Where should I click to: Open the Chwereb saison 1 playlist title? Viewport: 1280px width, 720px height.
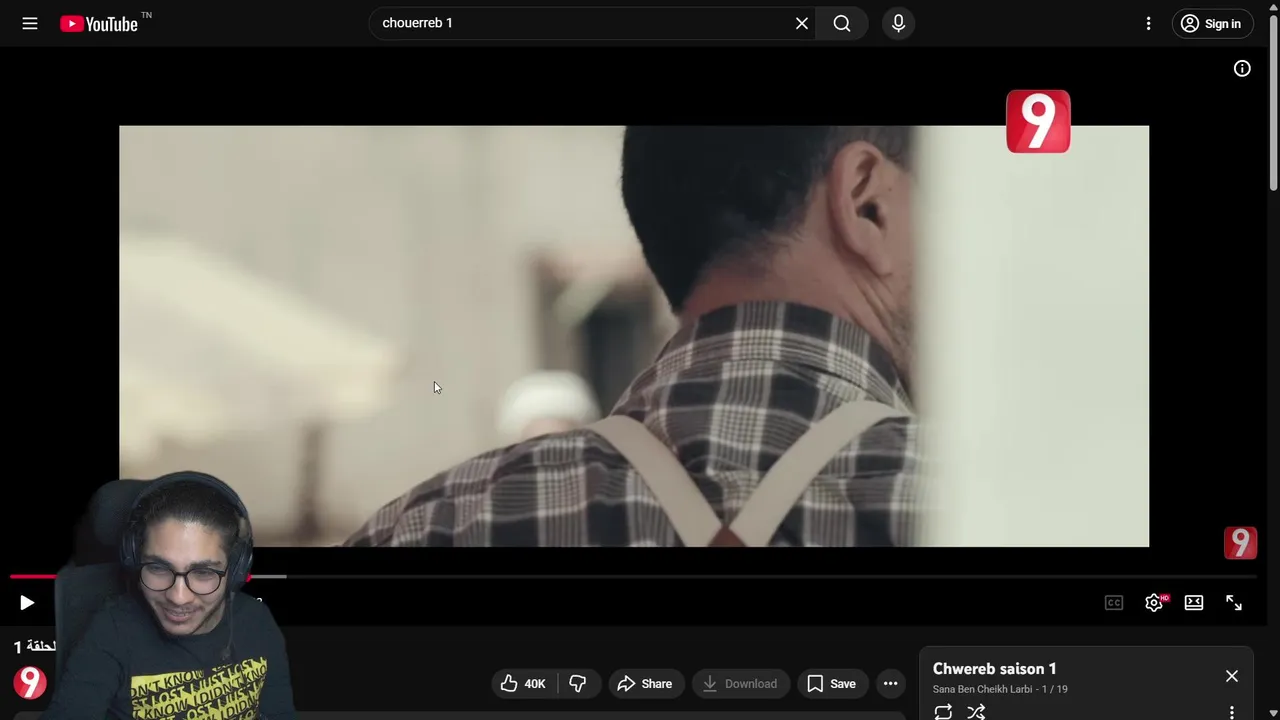click(x=994, y=668)
